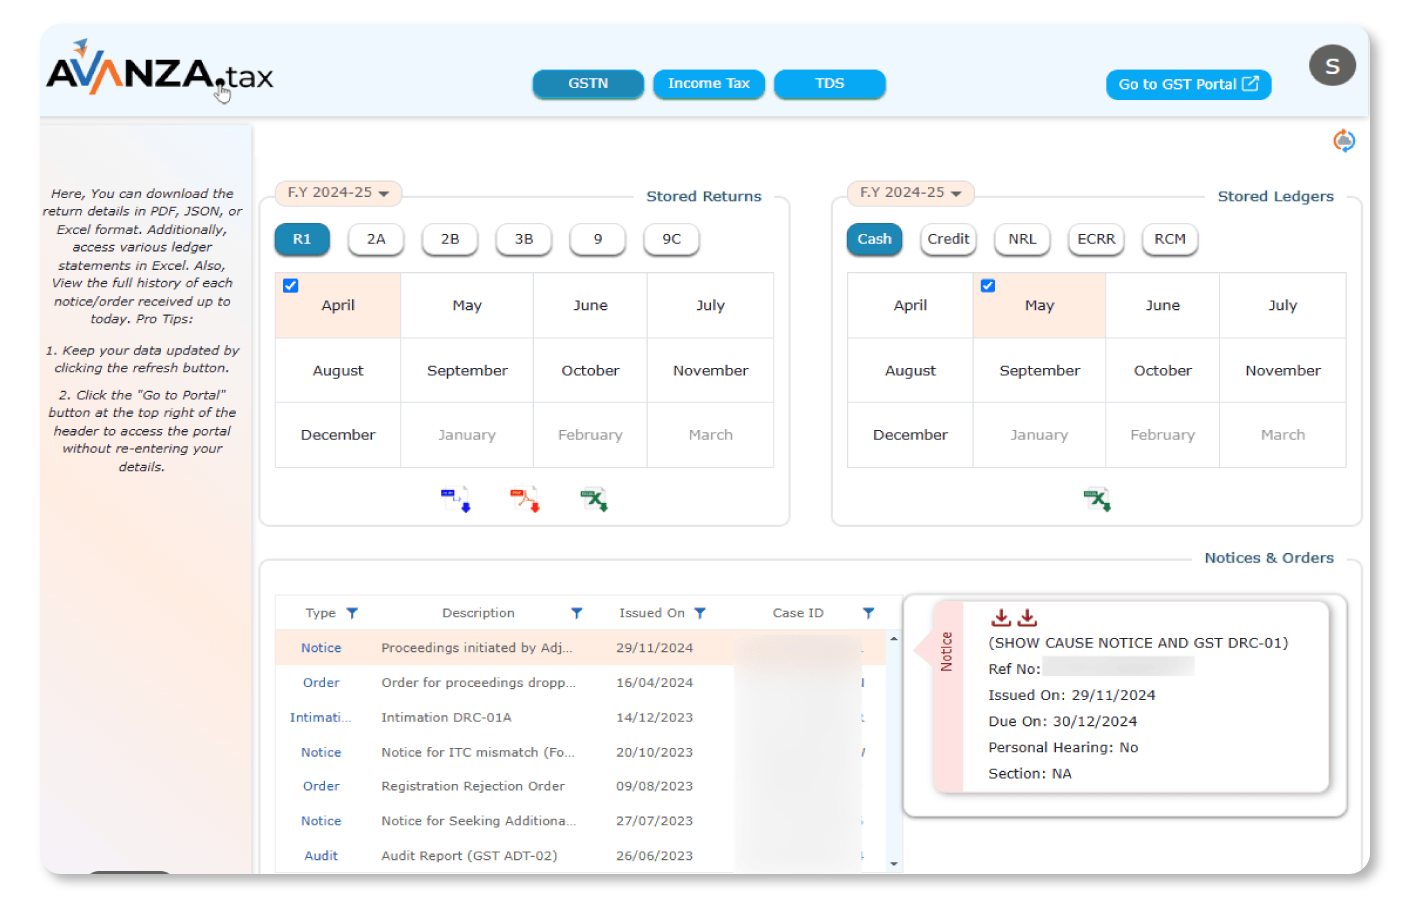This screenshot has height=909, width=1424.
Task: Switch to the Income Tax tab
Action: (x=709, y=84)
